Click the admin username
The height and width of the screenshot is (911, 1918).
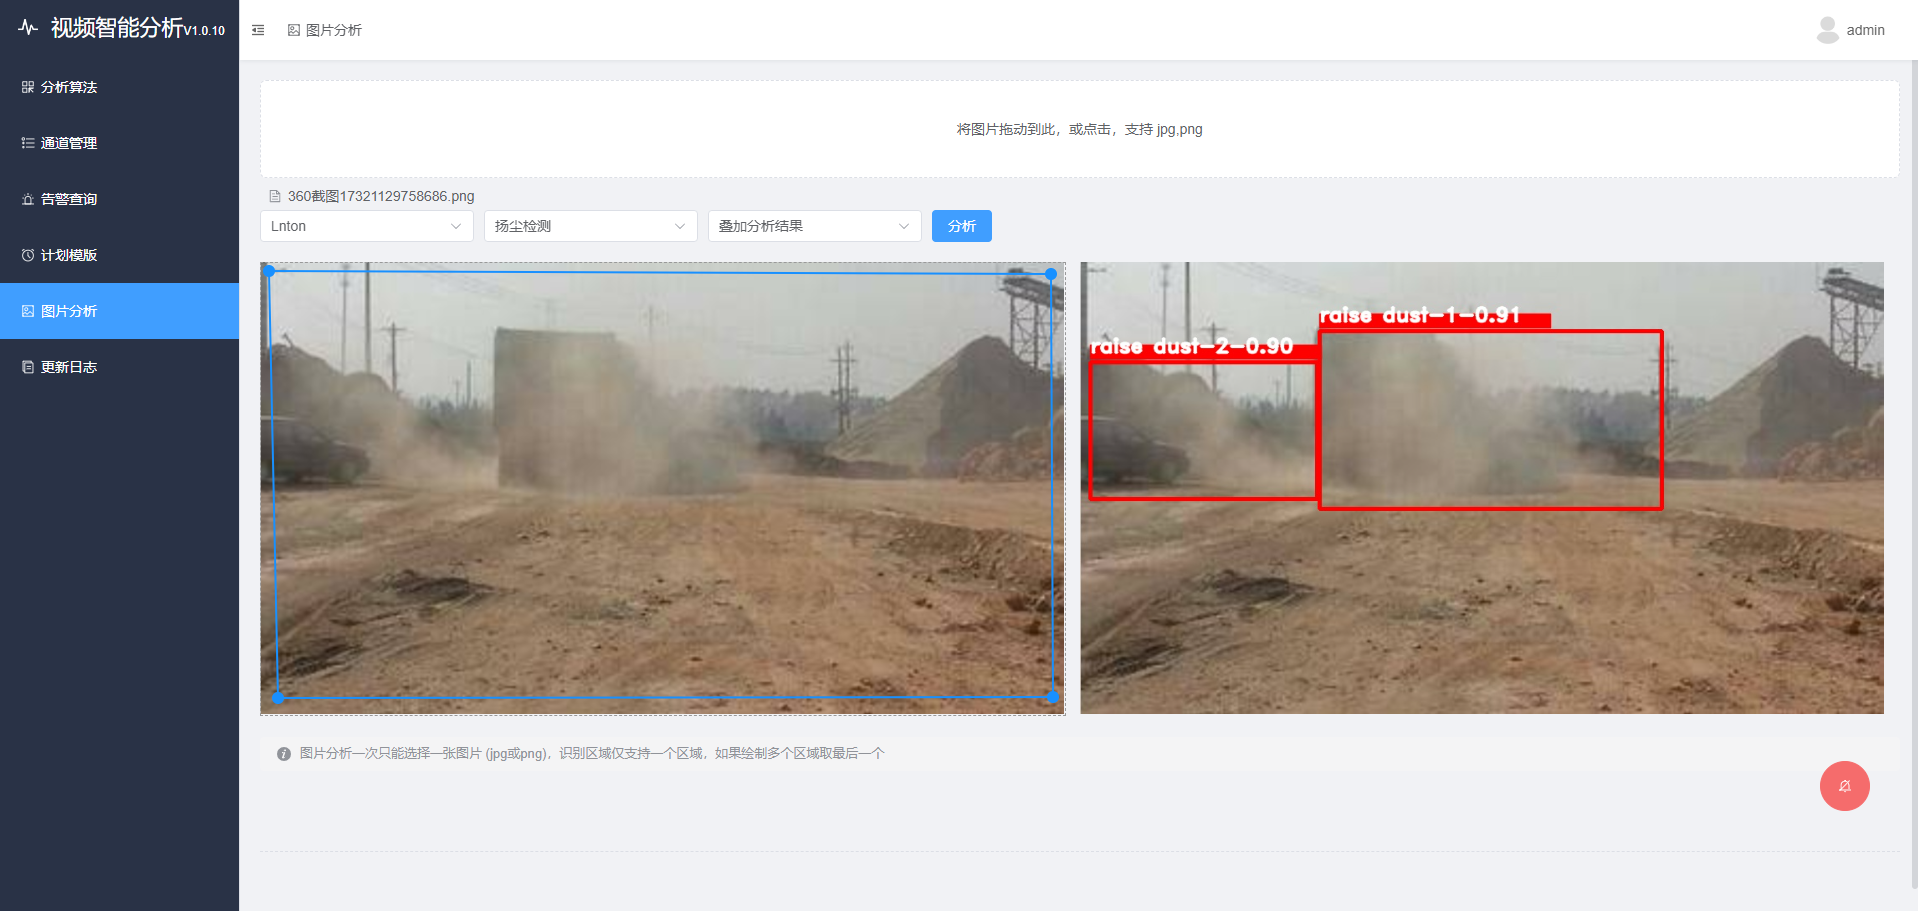[x=1866, y=30]
